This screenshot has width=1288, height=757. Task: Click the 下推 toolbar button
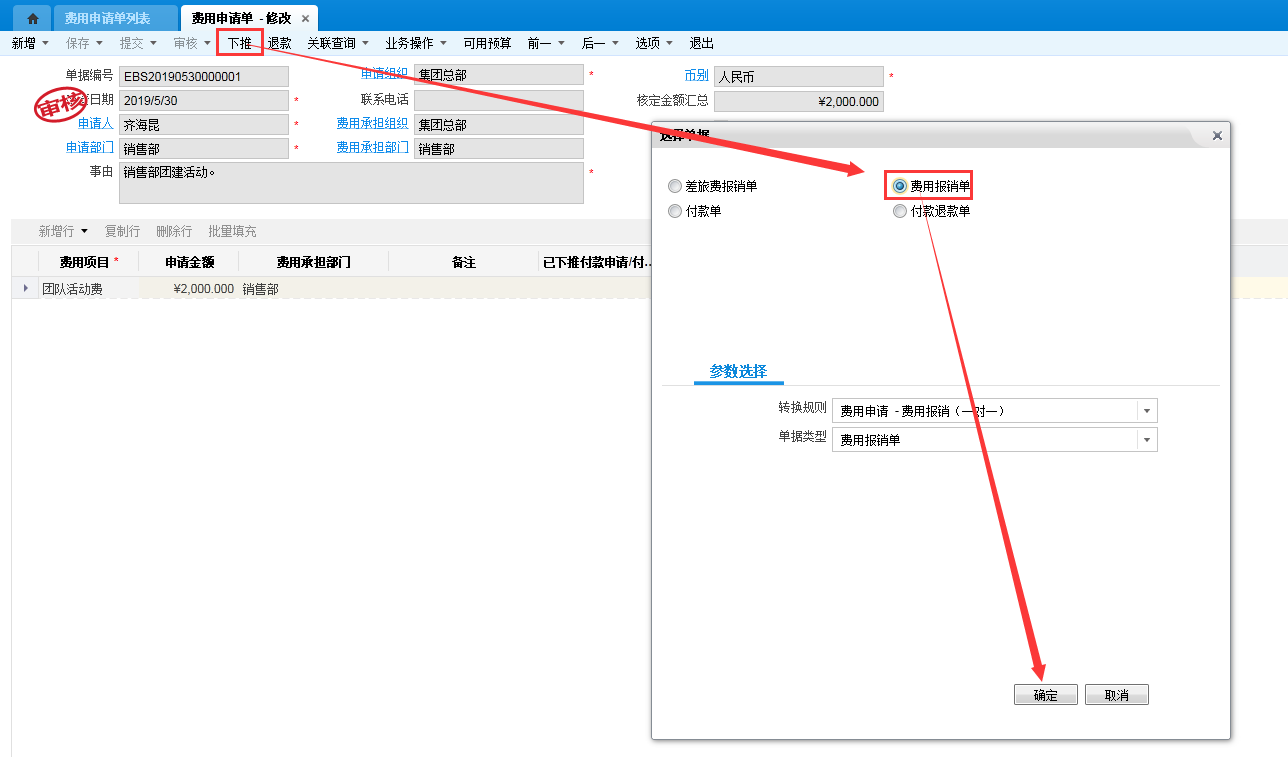pos(239,43)
